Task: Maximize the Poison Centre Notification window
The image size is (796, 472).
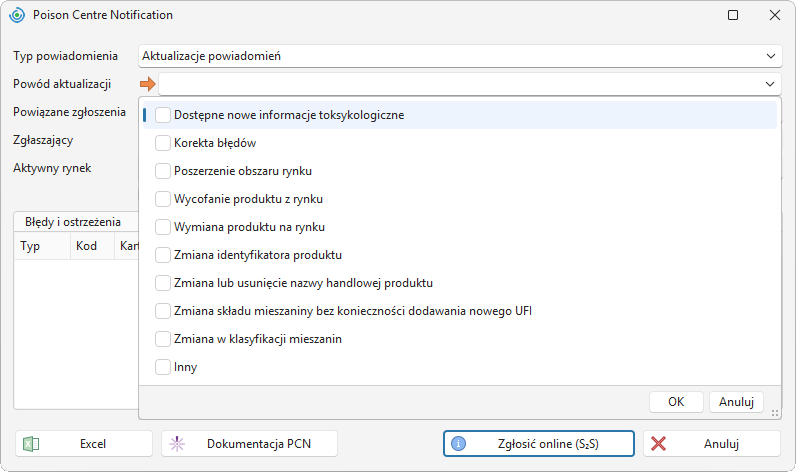Action: tap(733, 15)
